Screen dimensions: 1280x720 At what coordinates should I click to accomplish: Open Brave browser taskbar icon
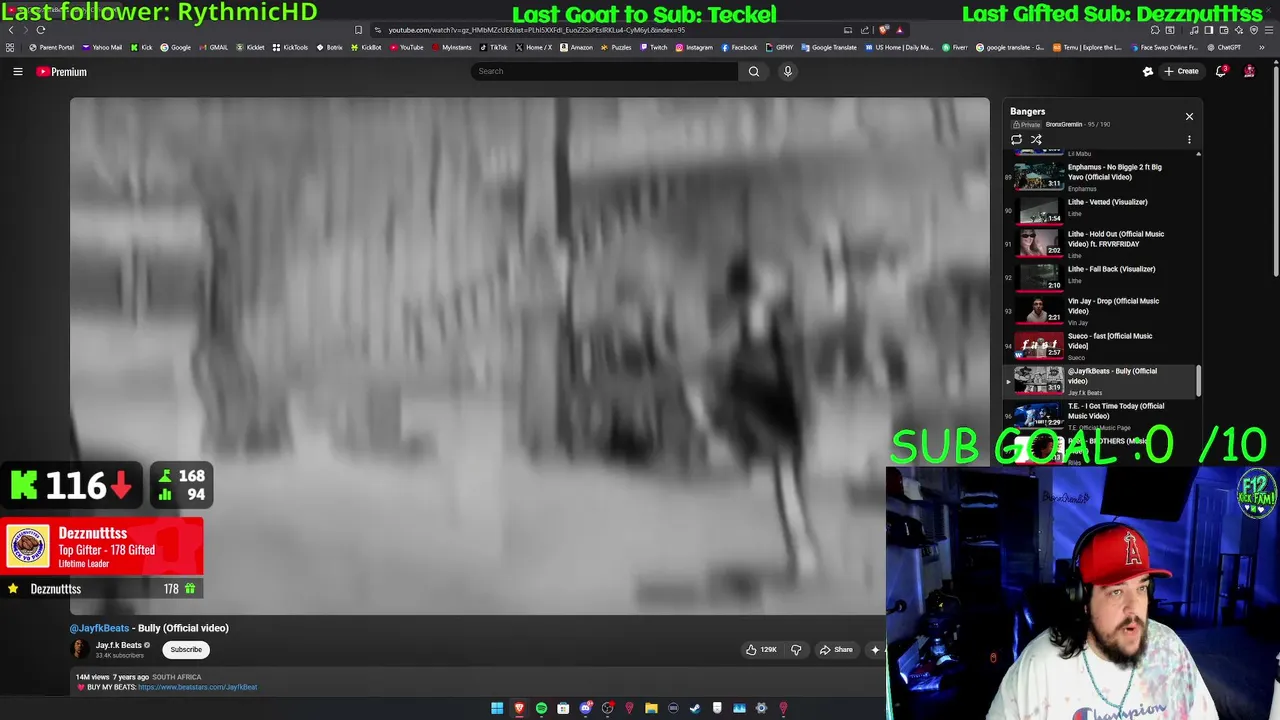[519, 708]
